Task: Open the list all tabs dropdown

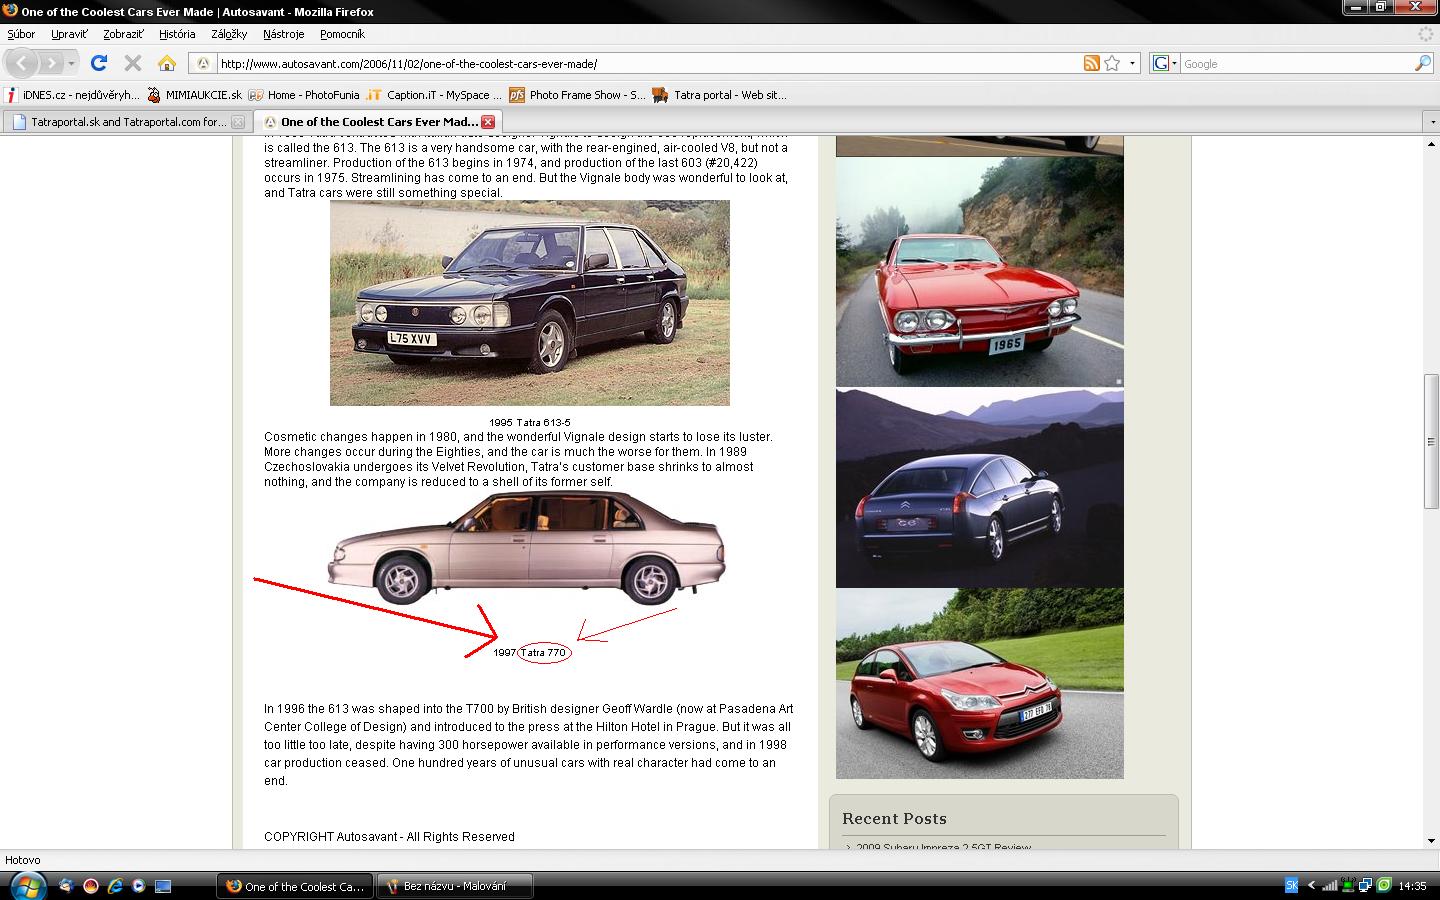Action: (1431, 122)
